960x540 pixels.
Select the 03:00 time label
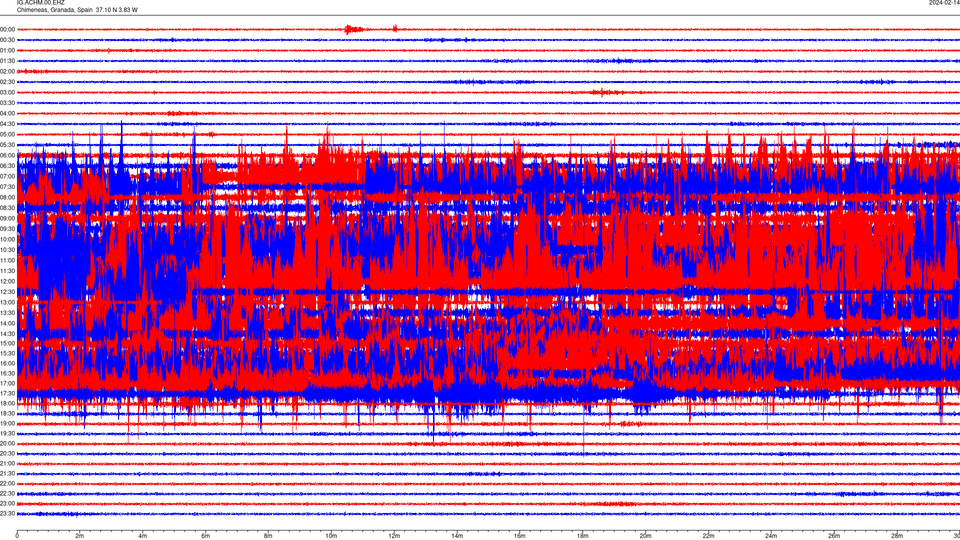(x=7, y=92)
